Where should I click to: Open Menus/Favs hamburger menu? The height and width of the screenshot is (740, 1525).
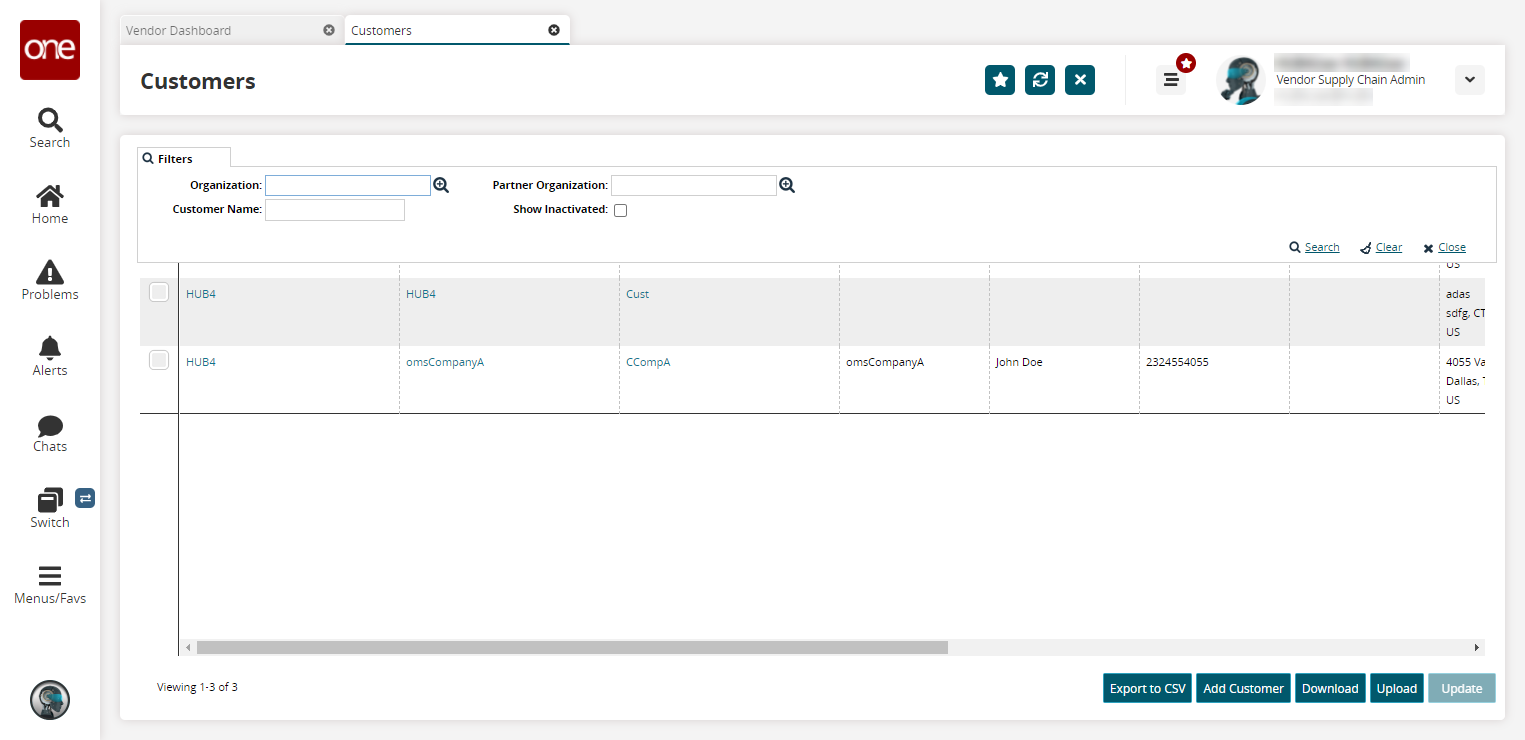pyautogui.click(x=50, y=585)
